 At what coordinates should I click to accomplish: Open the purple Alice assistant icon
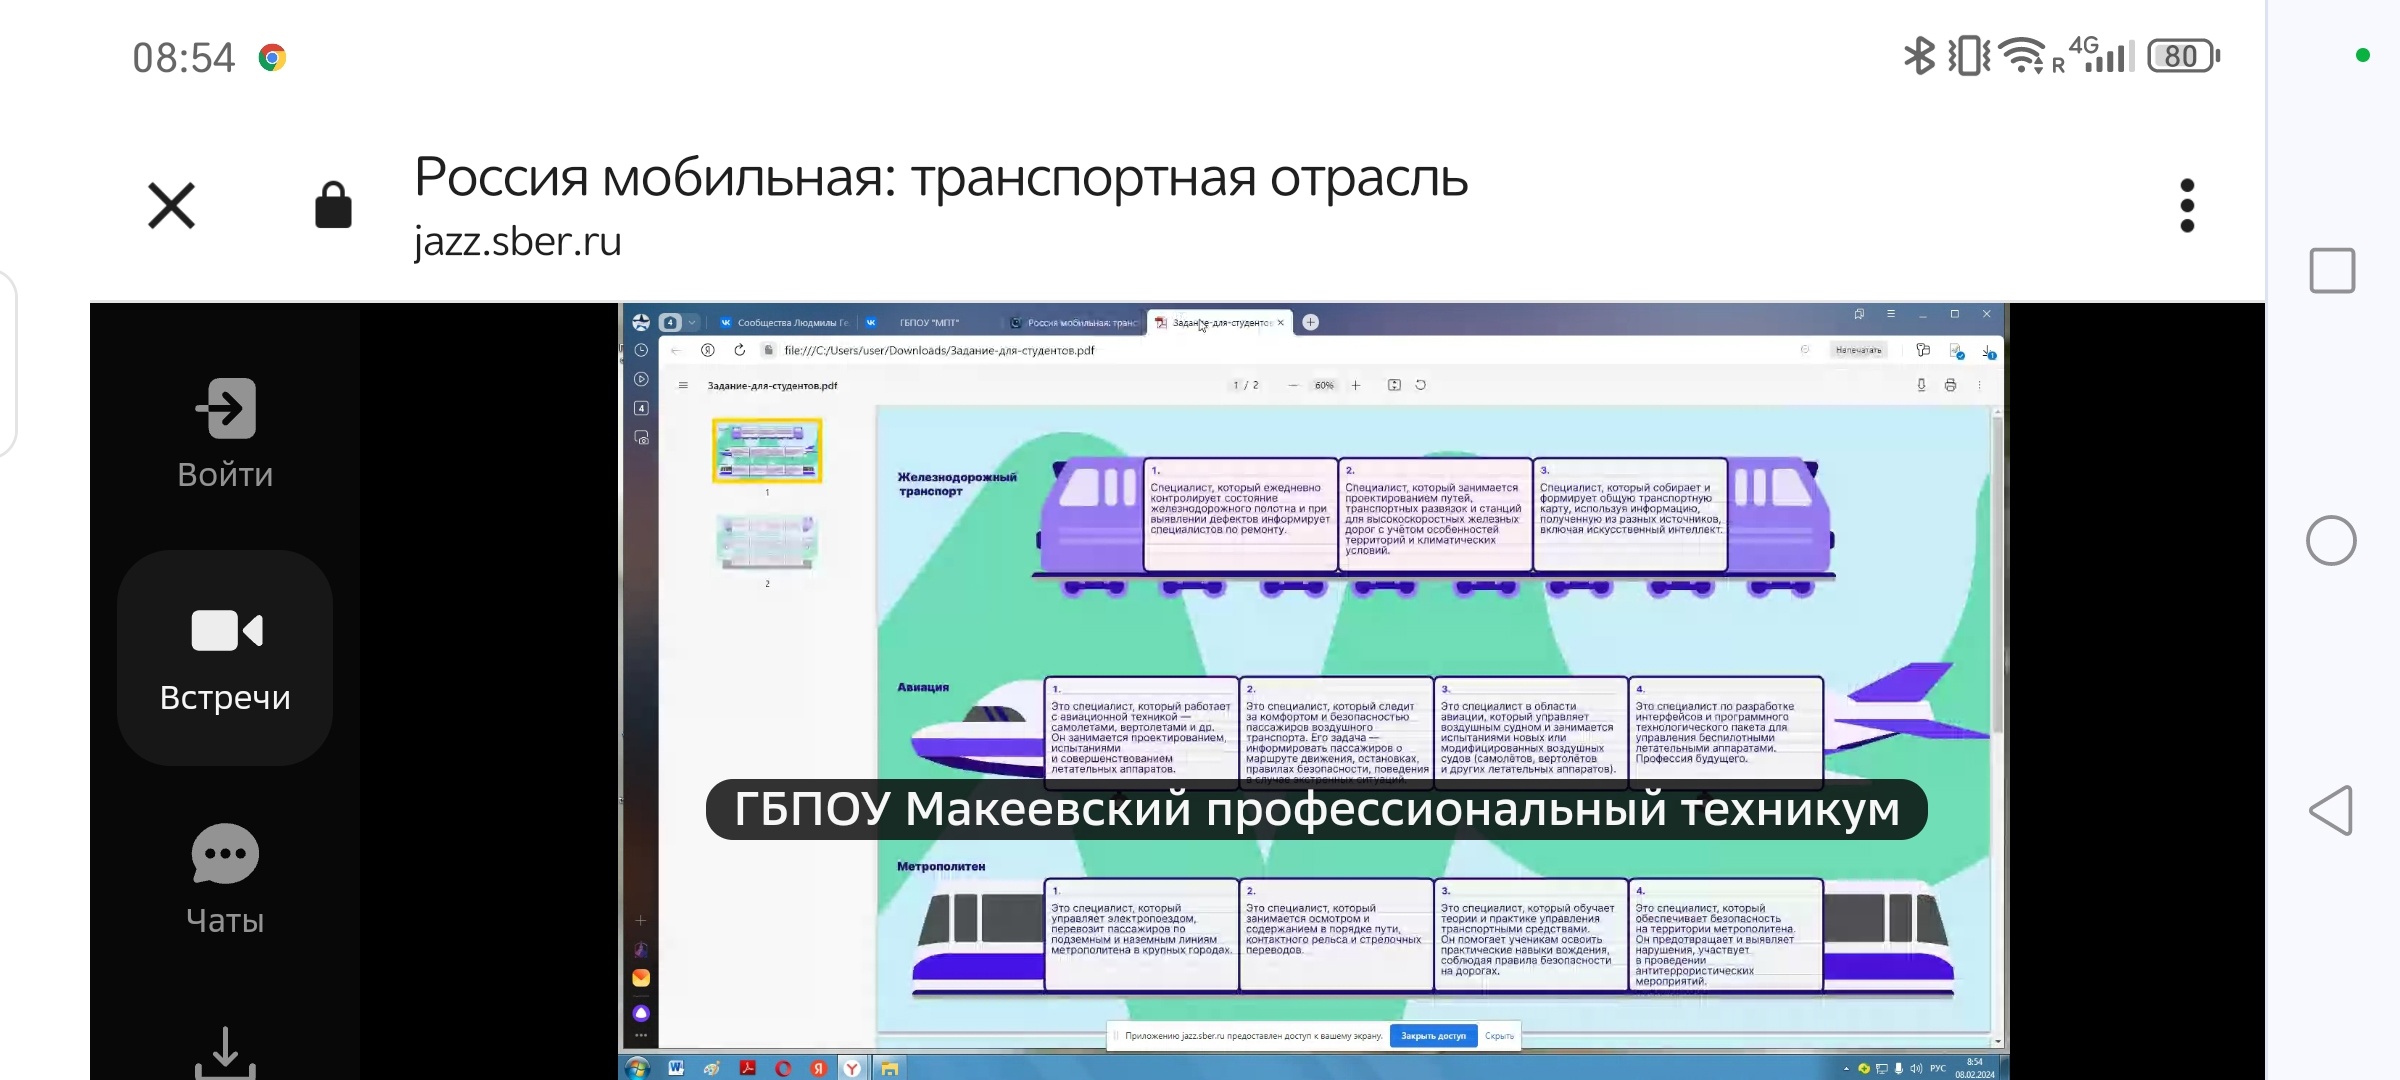click(641, 1013)
